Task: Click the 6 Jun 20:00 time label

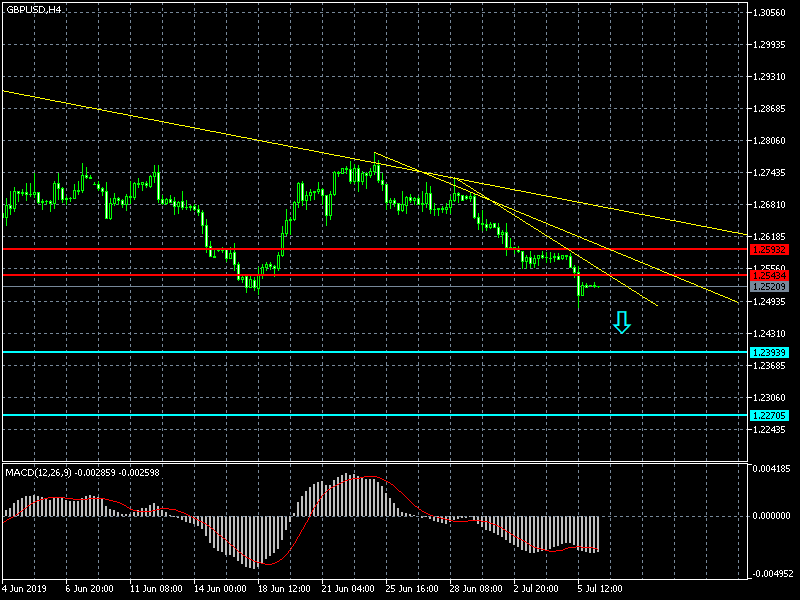Action: [89, 588]
